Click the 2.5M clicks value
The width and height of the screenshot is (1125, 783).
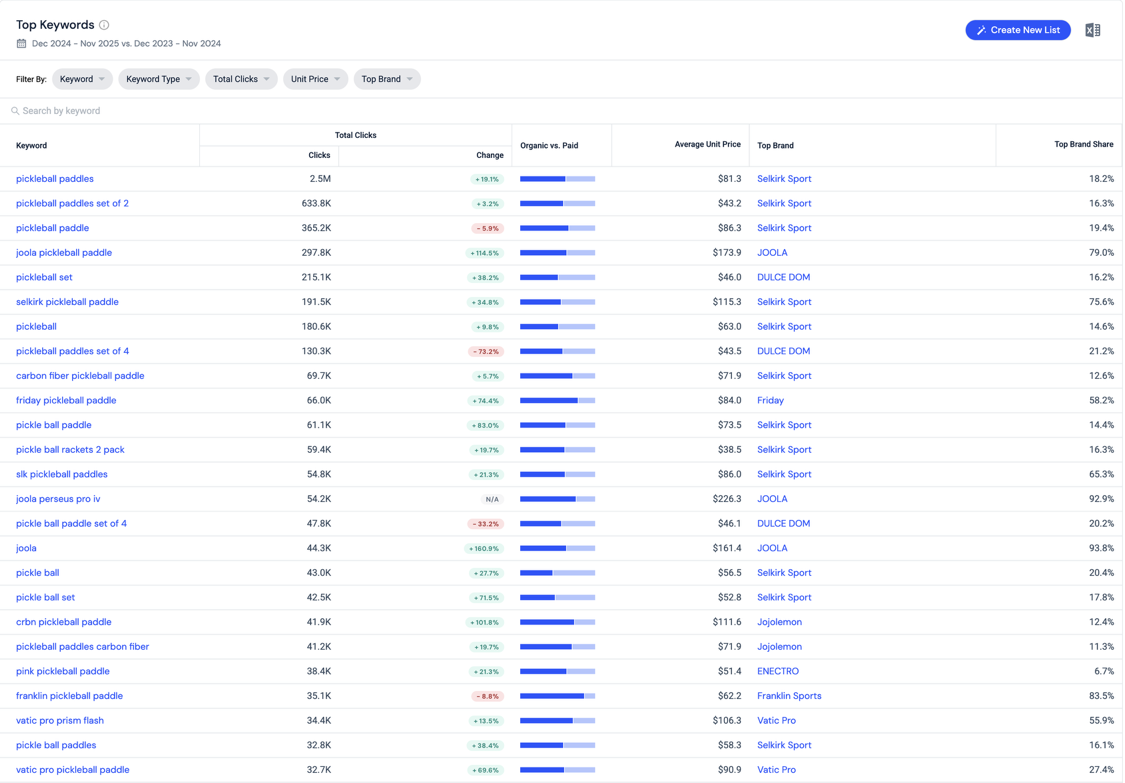tap(320, 179)
